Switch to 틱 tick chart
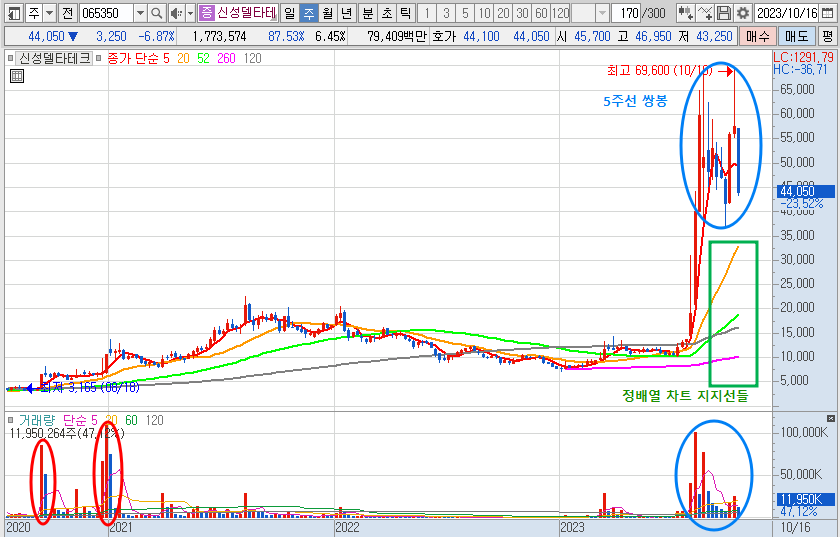The height and width of the screenshot is (537, 840). point(406,13)
